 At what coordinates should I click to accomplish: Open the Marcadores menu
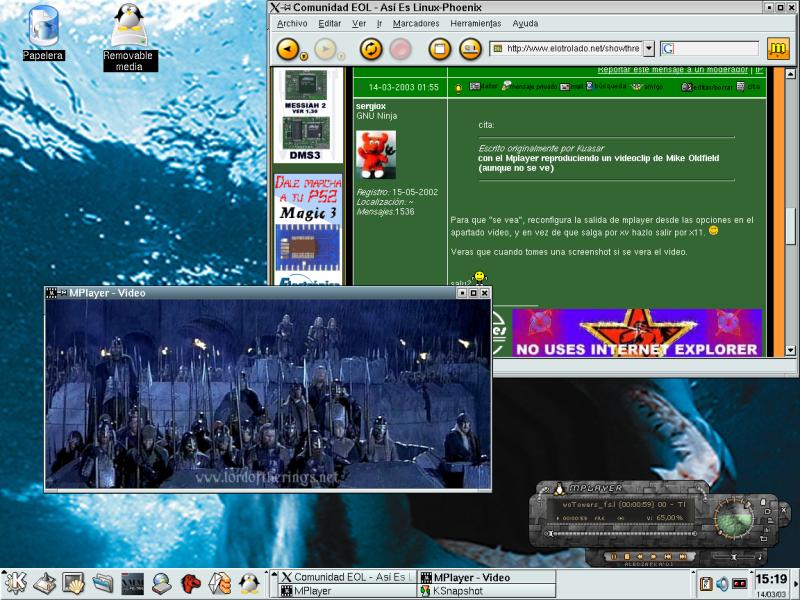415,23
